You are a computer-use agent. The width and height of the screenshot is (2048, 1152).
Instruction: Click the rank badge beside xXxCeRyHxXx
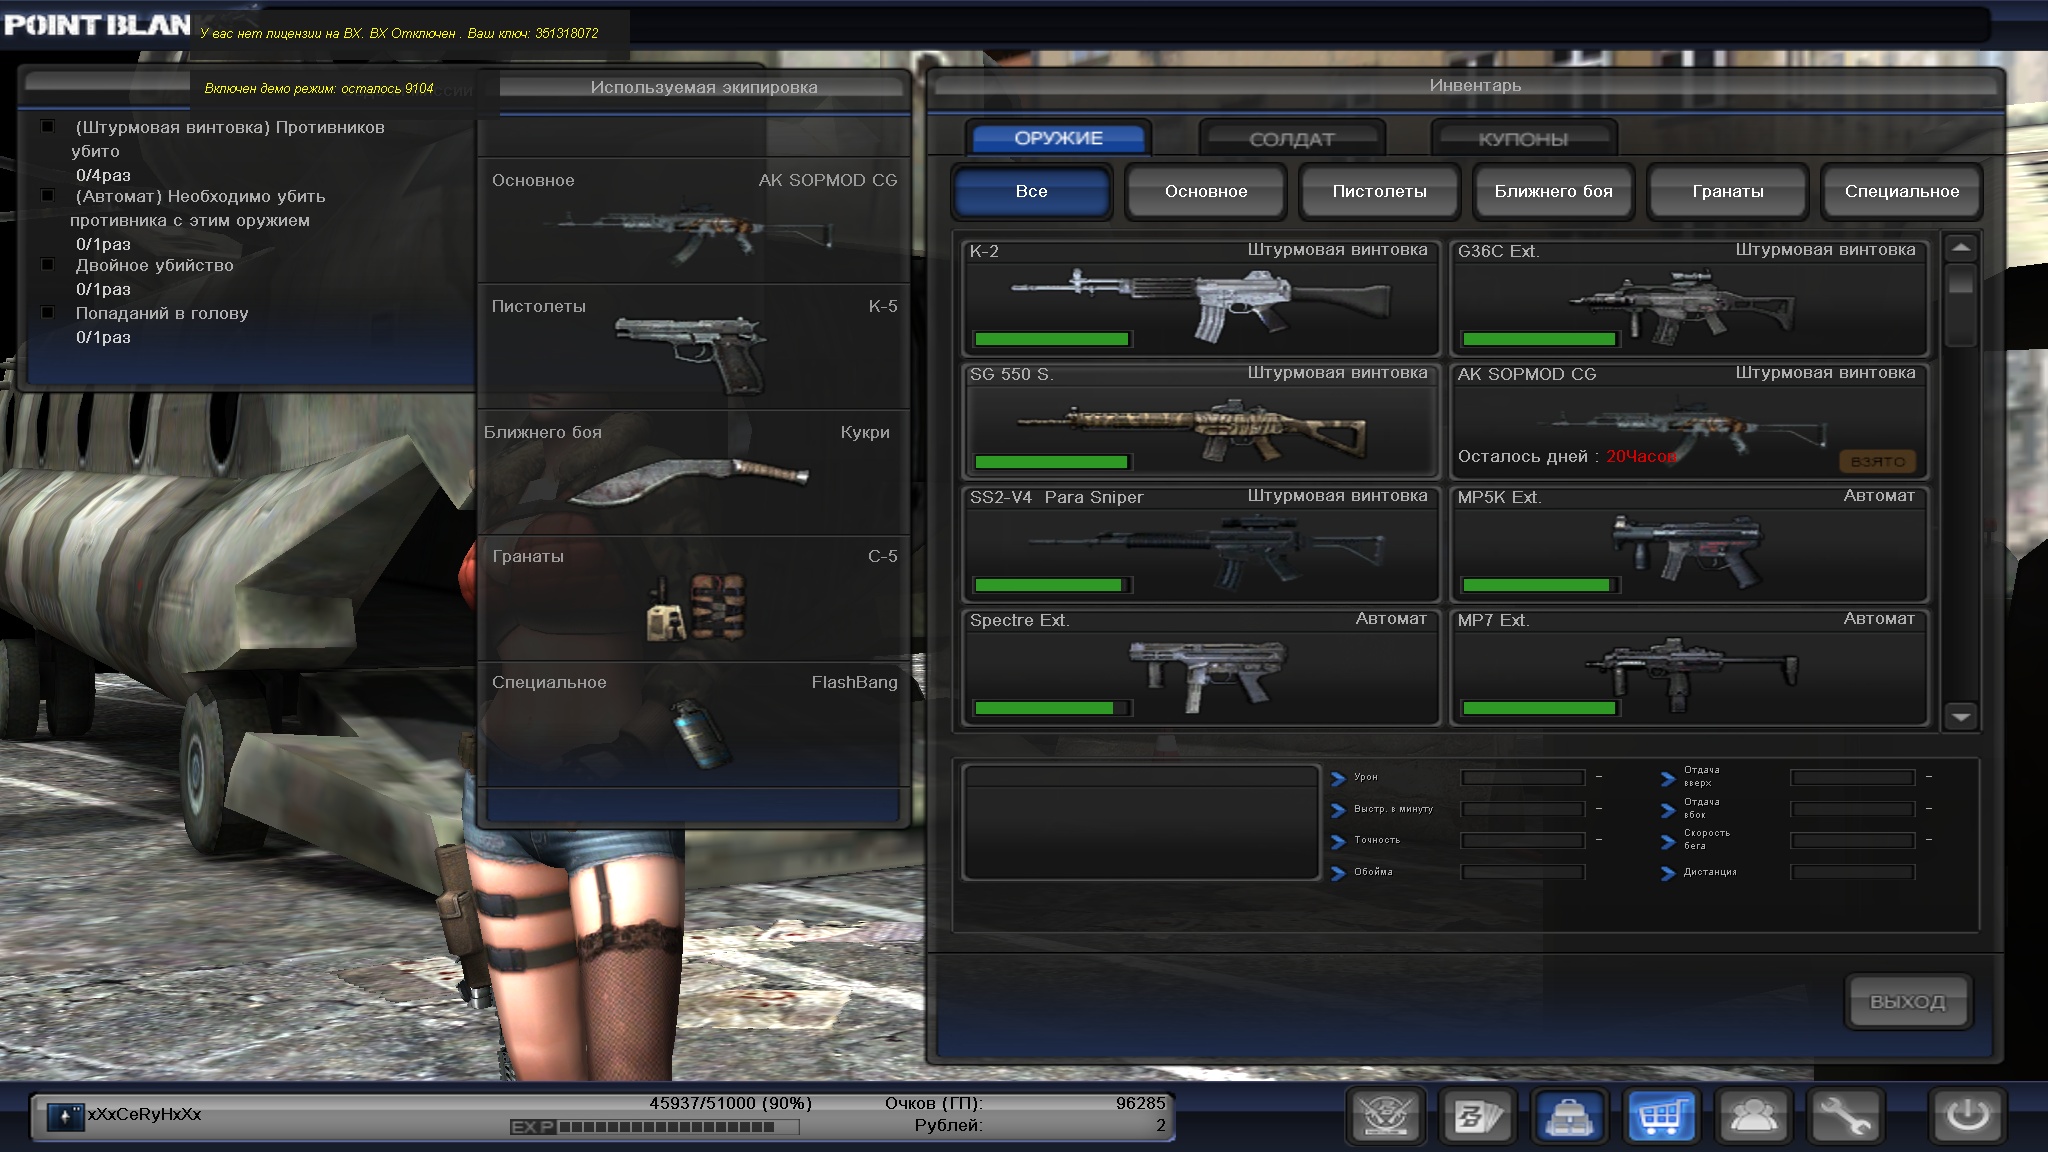tap(66, 1116)
